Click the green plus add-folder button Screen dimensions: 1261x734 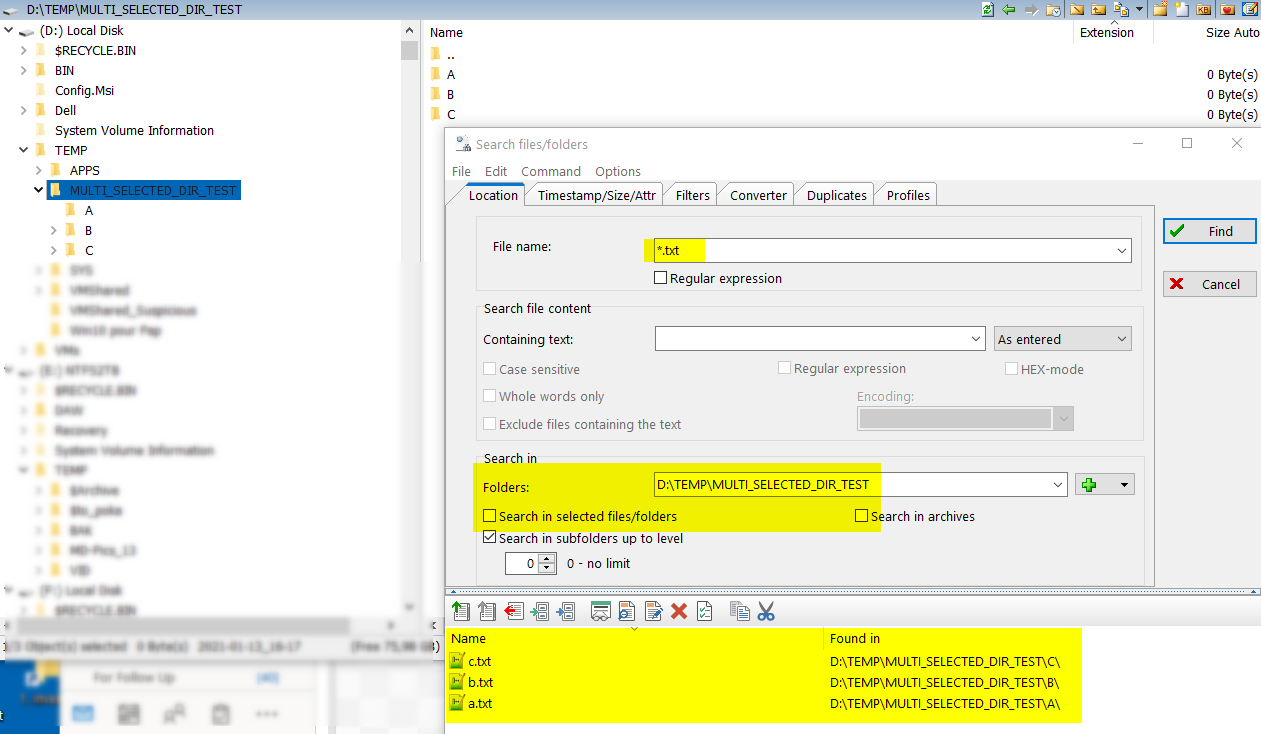(x=1089, y=485)
